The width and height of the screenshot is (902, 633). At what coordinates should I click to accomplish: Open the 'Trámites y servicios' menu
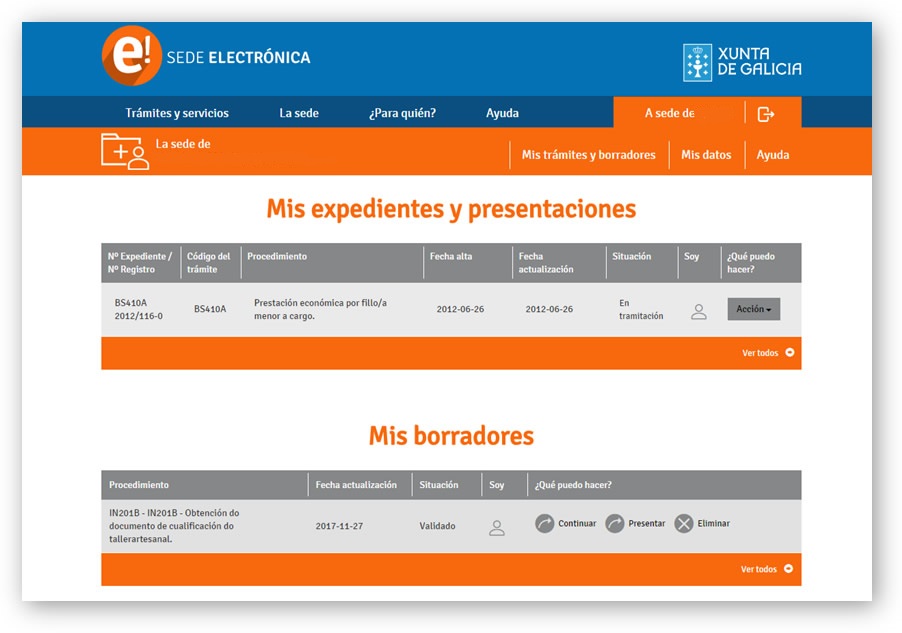176,113
